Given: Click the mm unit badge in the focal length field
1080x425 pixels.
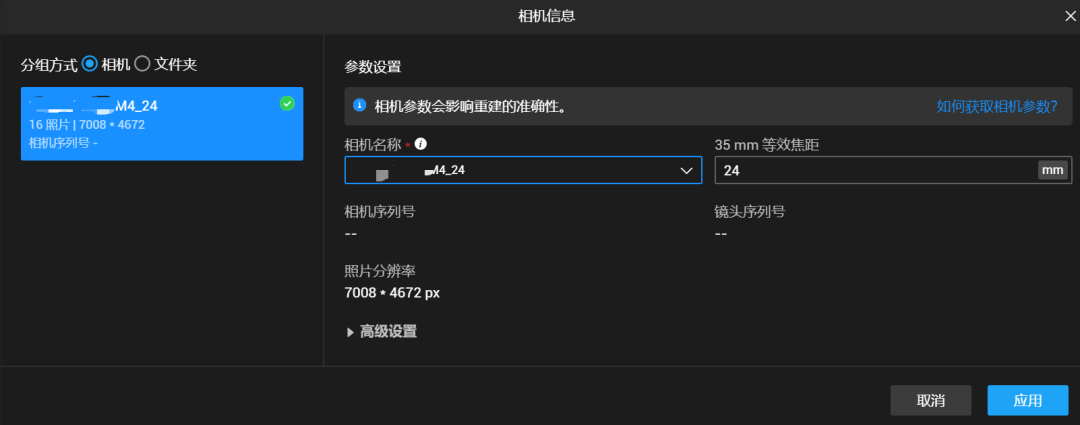Looking at the screenshot, I should [x=1052, y=170].
